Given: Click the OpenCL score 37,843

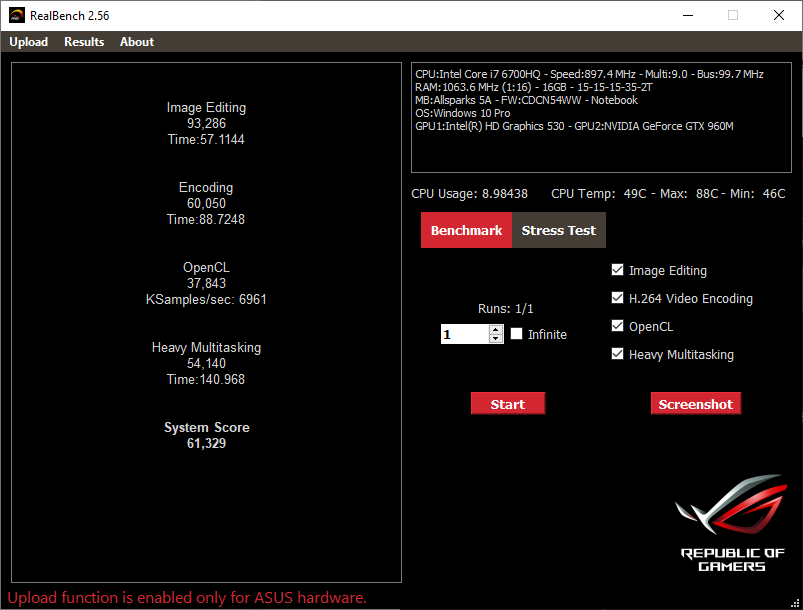Looking at the screenshot, I should tap(206, 283).
